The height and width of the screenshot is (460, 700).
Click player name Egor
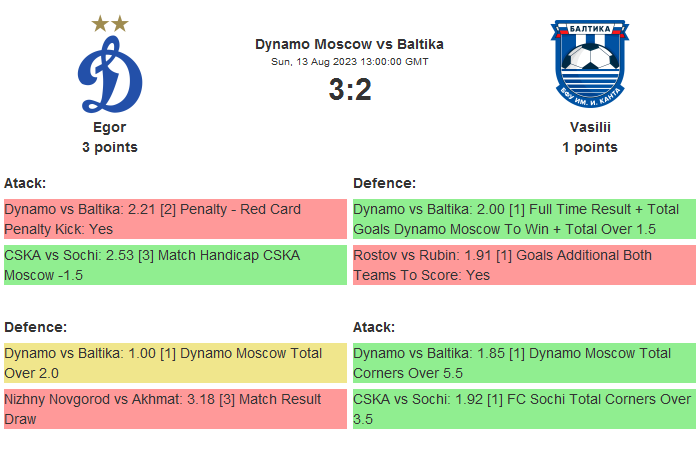point(109,127)
